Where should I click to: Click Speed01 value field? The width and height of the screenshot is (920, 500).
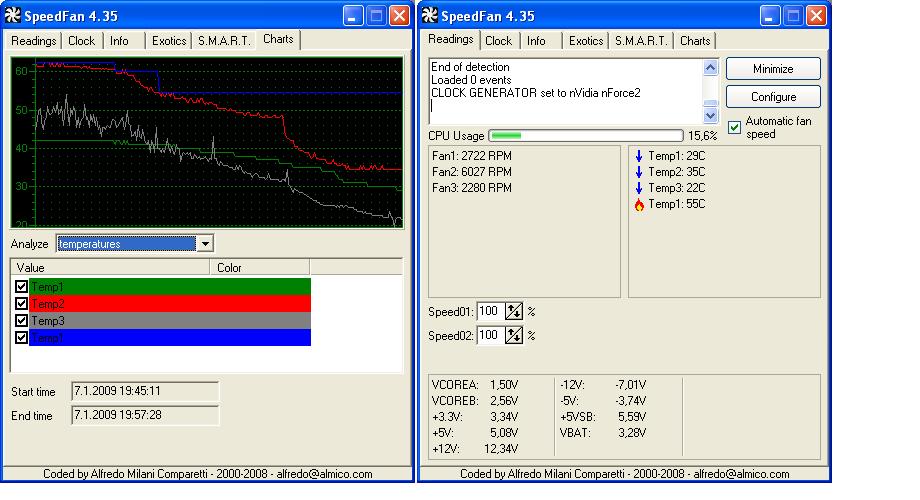click(x=491, y=311)
